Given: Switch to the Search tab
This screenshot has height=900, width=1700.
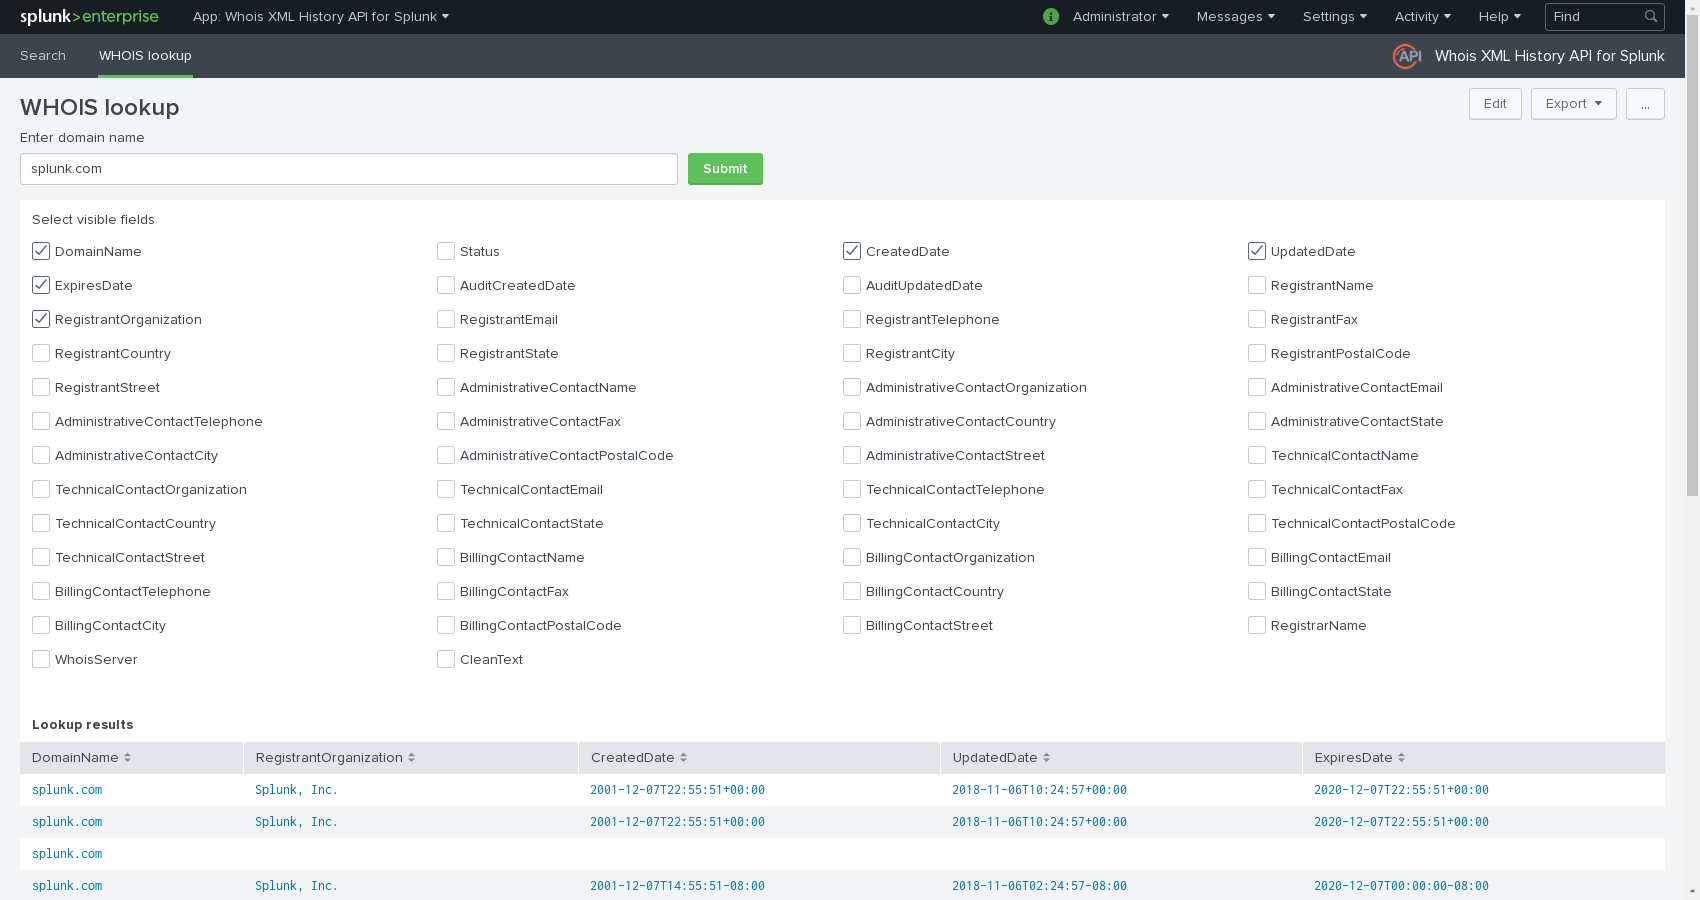Looking at the screenshot, I should point(43,56).
